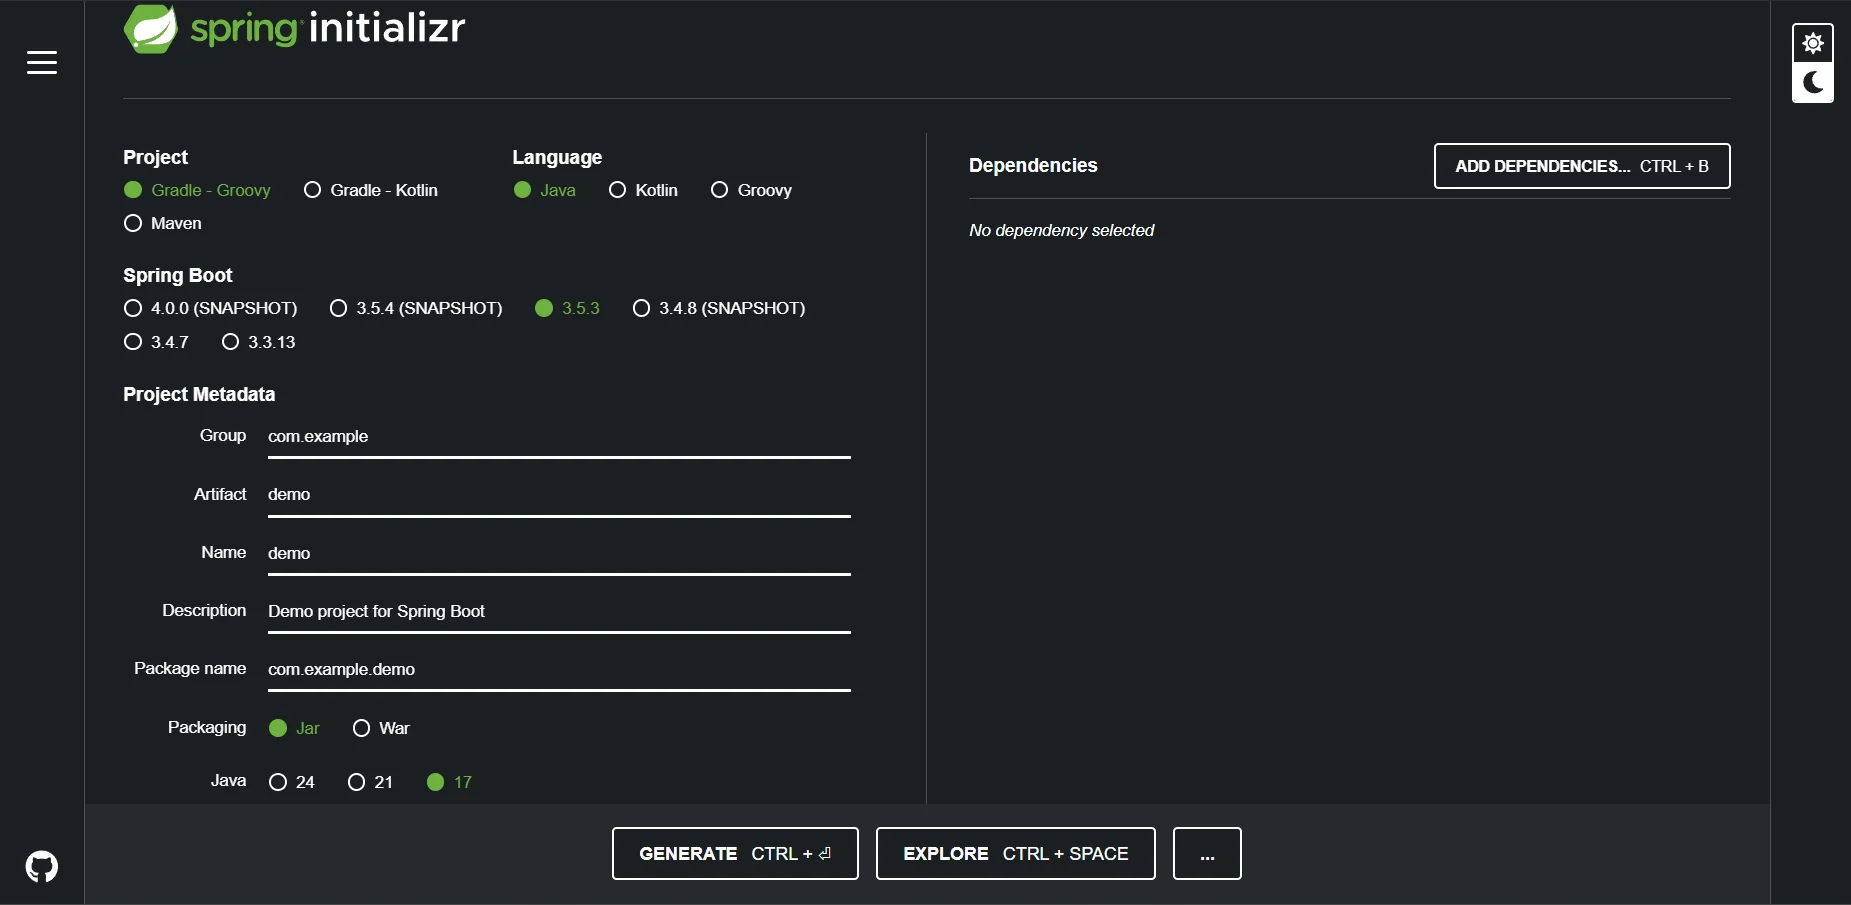
Task: Switch to light theme sun icon
Action: [1813, 44]
